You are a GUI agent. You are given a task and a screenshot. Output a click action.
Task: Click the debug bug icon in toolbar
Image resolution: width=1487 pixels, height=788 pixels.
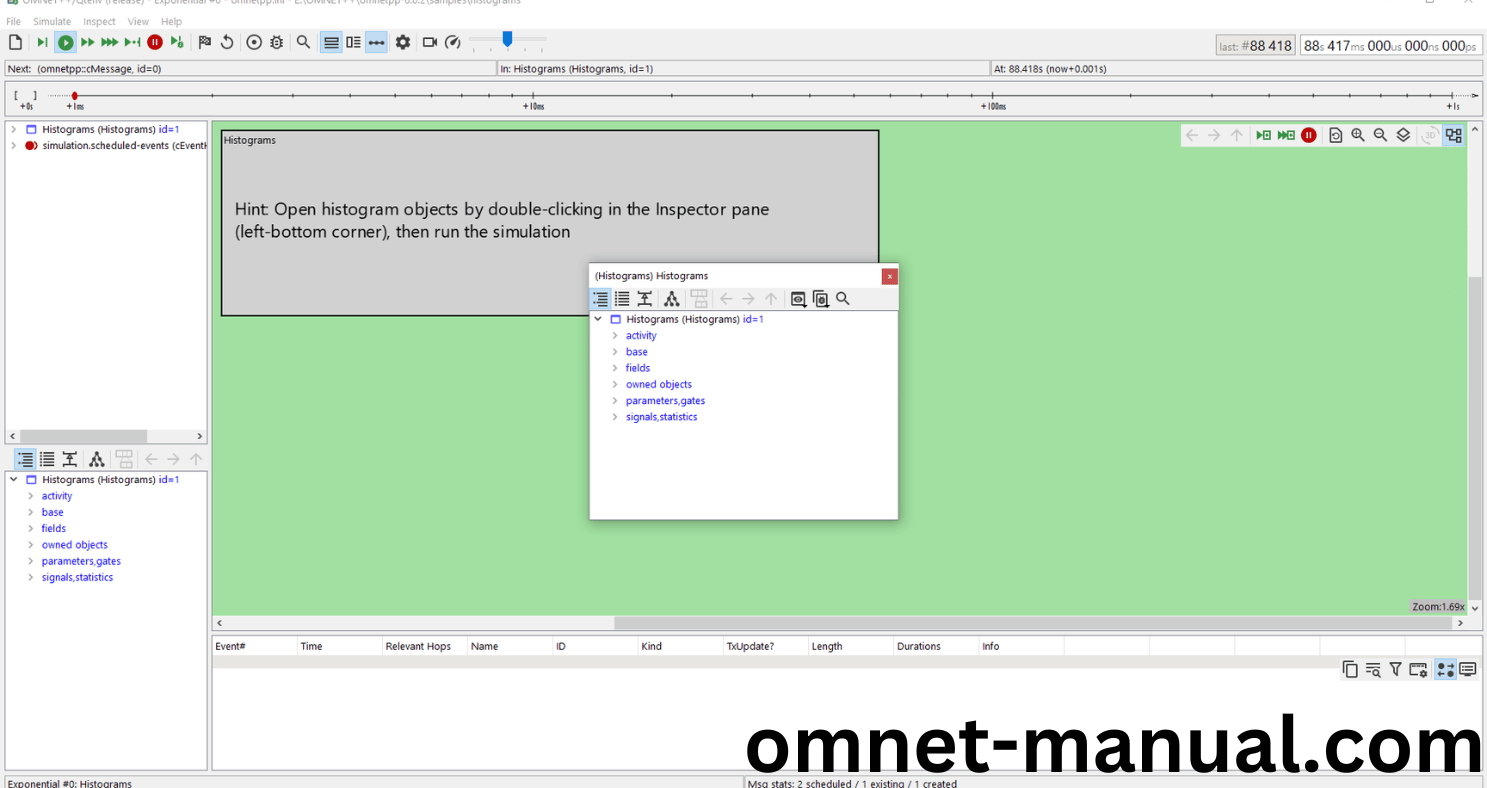click(x=277, y=42)
